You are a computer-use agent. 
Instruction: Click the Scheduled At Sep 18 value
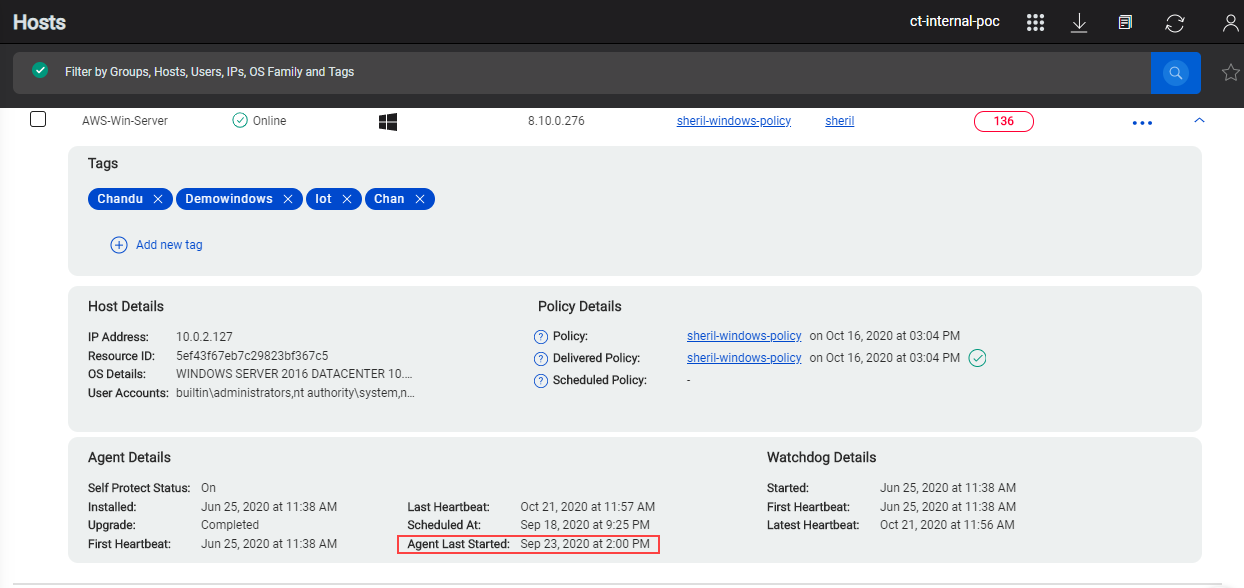pos(585,525)
